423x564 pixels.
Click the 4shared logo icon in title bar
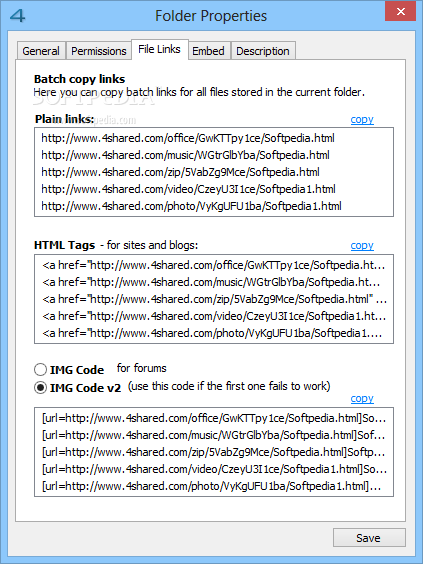click(17, 16)
